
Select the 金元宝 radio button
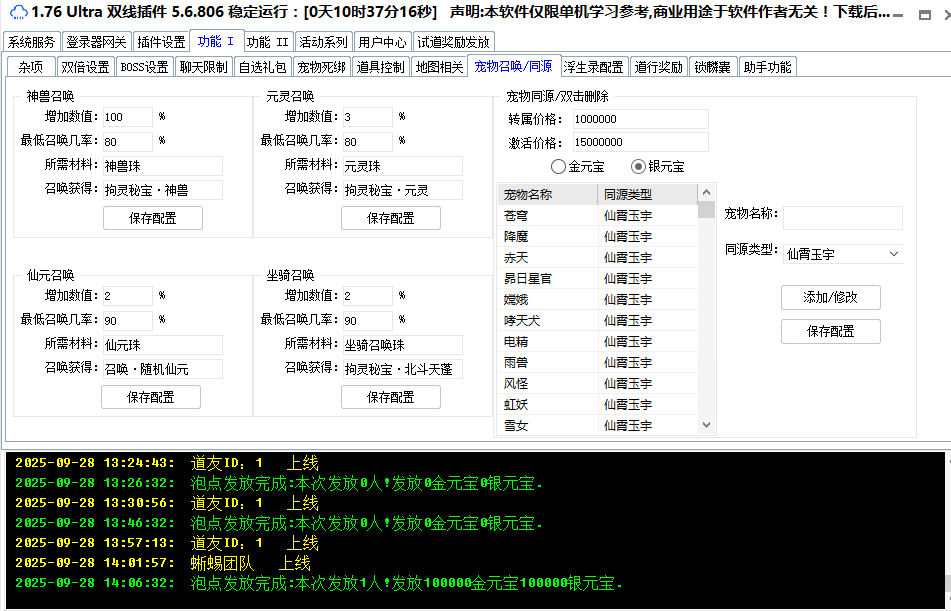(558, 167)
